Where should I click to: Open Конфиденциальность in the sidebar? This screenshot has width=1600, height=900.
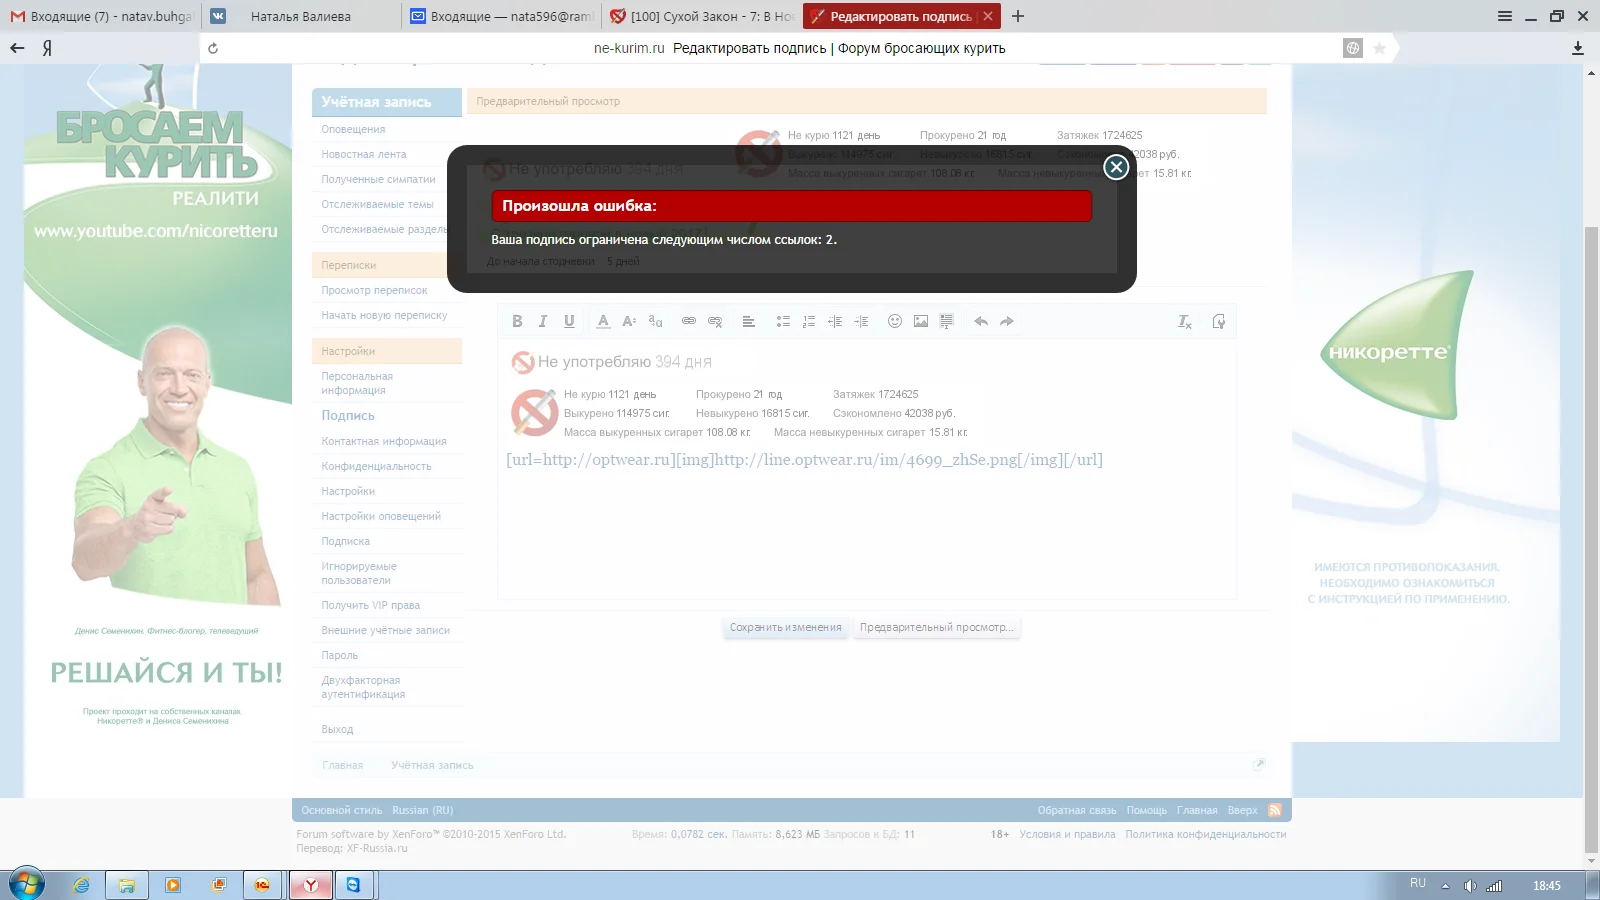click(376, 466)
